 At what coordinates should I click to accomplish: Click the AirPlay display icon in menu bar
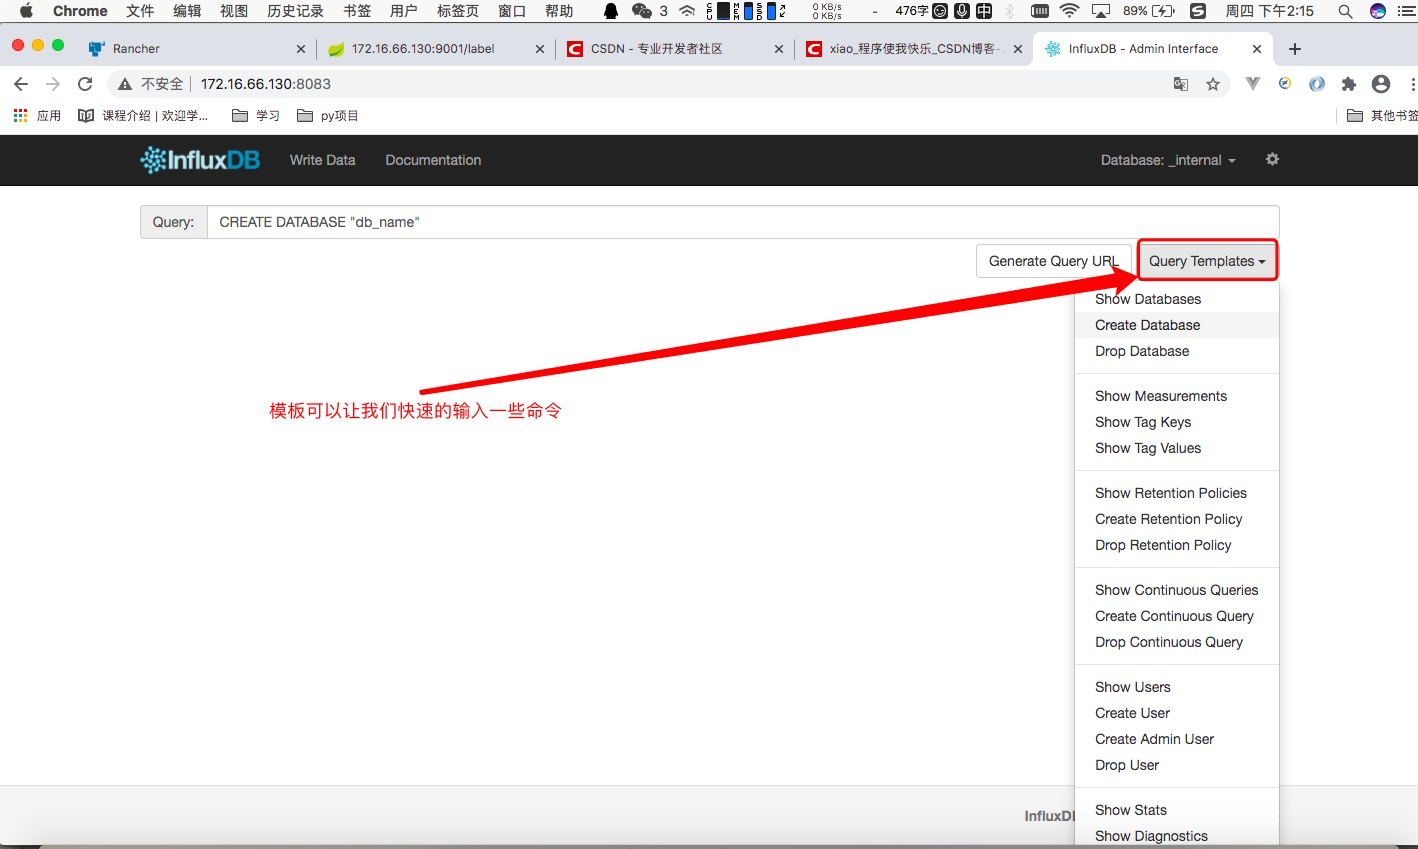pos(1101,11)
